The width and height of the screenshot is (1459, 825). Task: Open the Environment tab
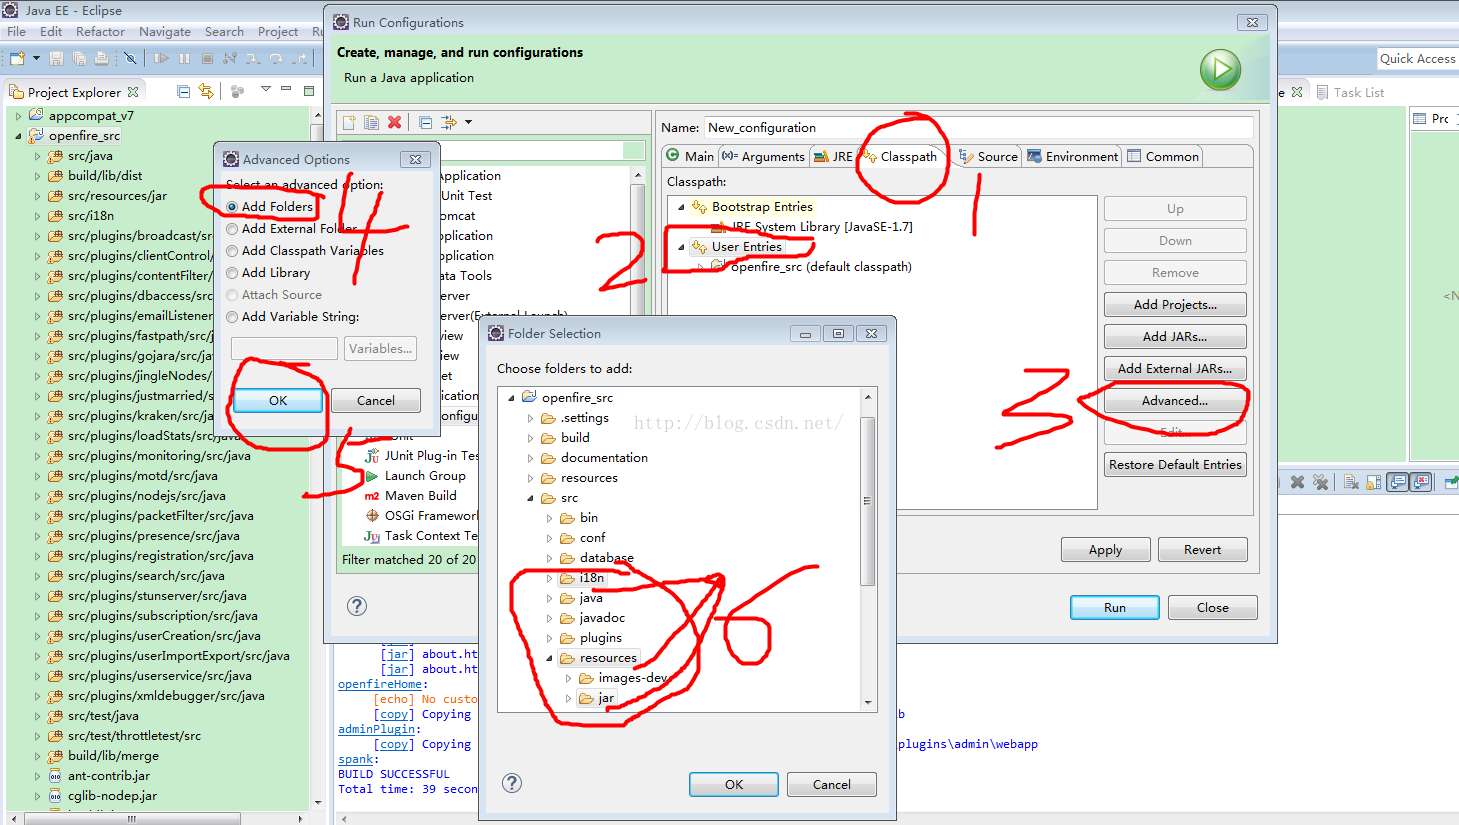(x=1073, y=156)
